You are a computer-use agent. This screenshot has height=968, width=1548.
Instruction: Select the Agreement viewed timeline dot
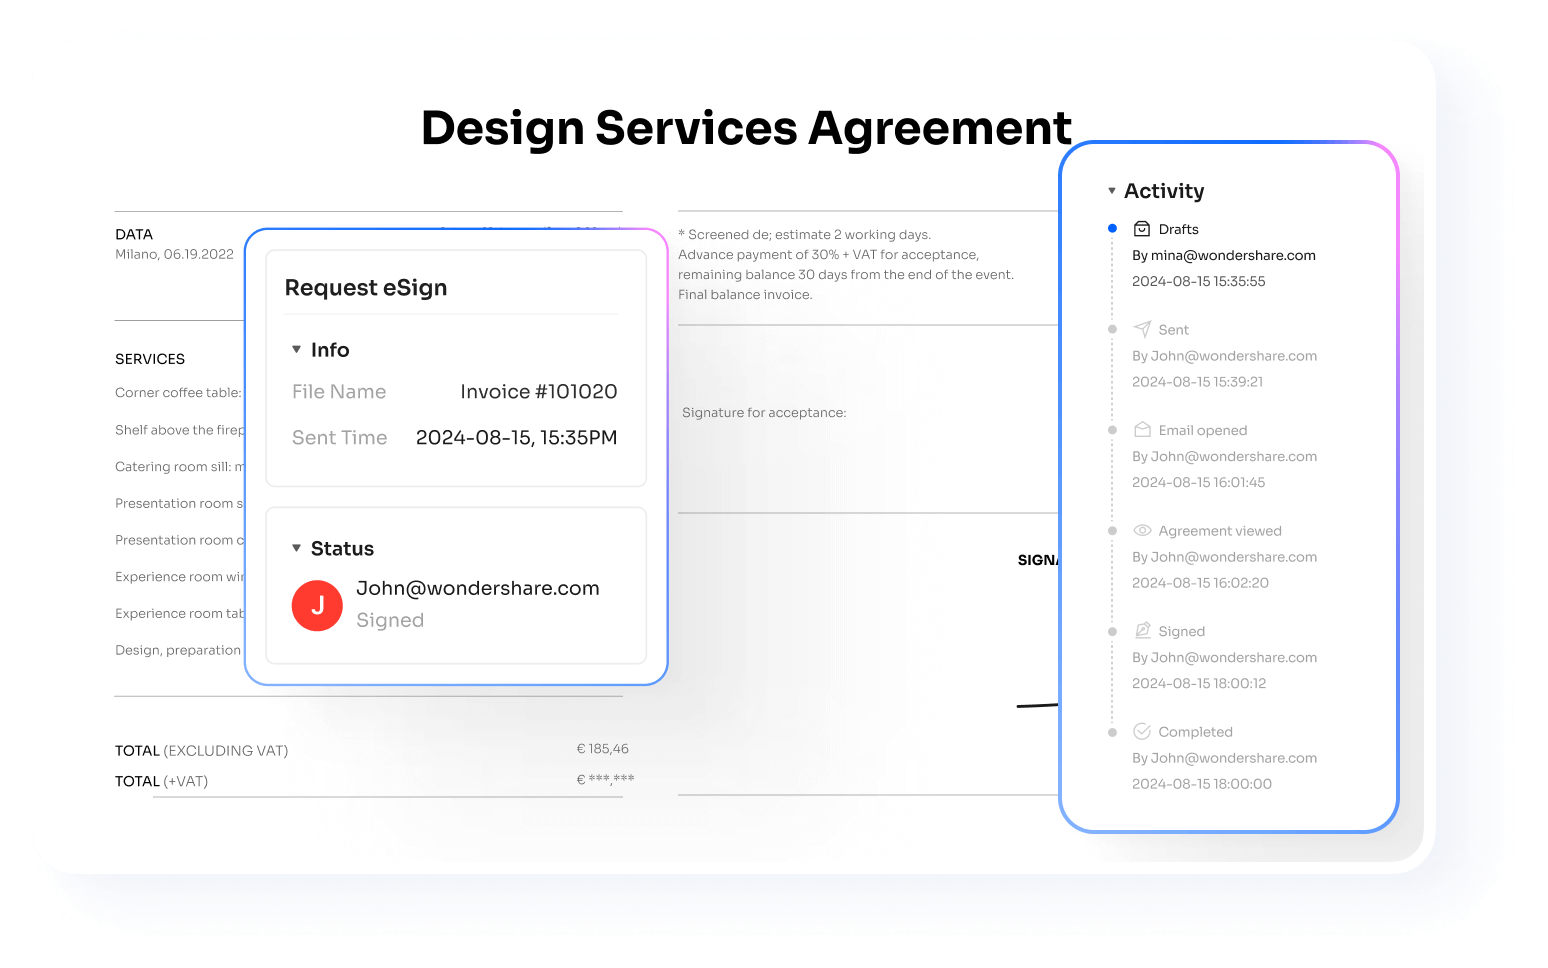[1112, 531]
